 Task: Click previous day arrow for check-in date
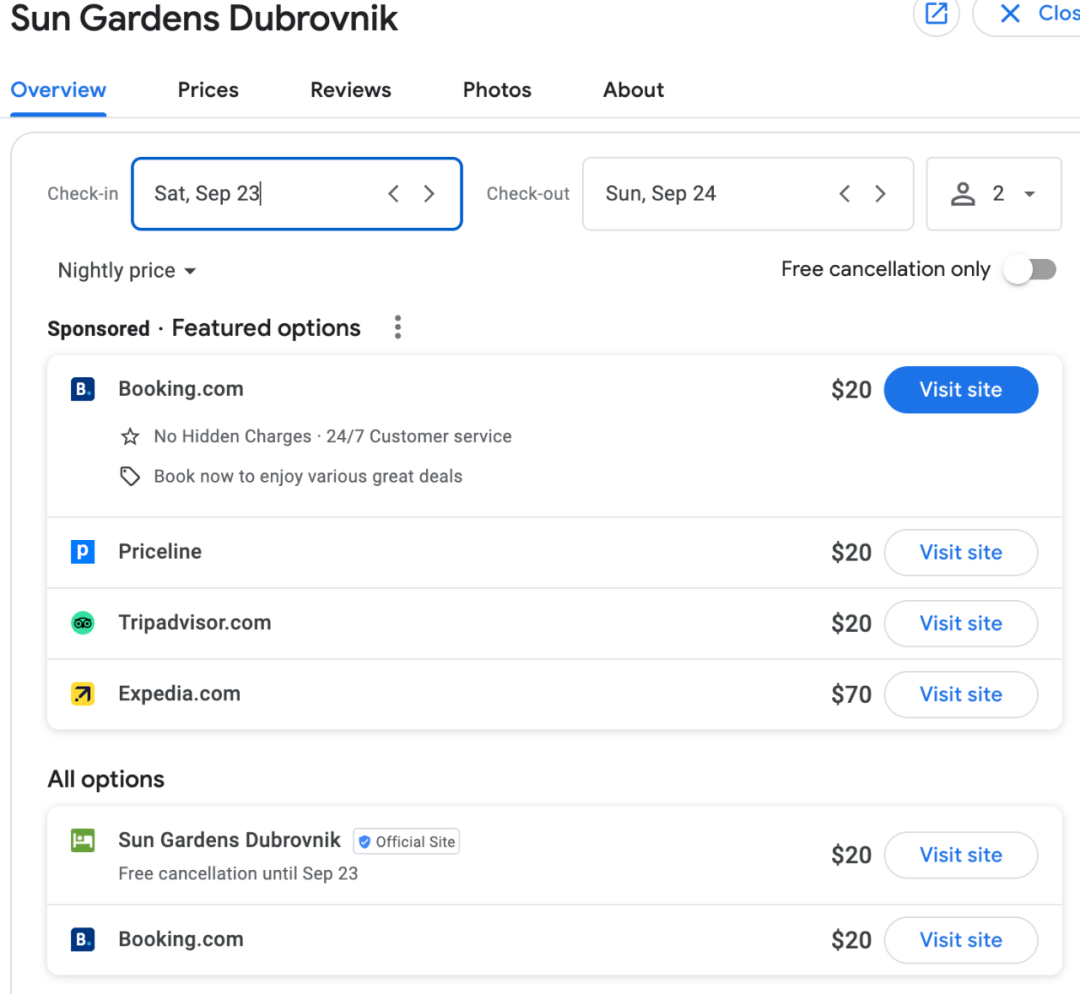coord(394,194)
